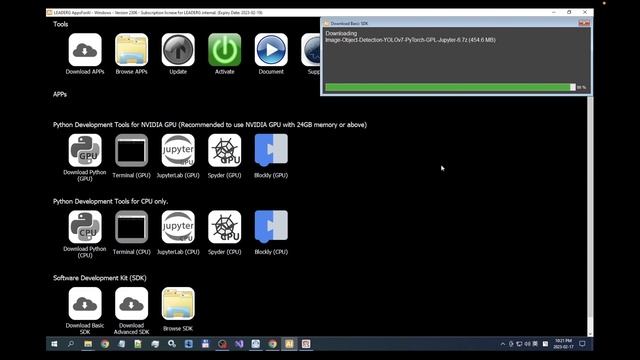Click Download Basic SDK icon

point(85,304)
